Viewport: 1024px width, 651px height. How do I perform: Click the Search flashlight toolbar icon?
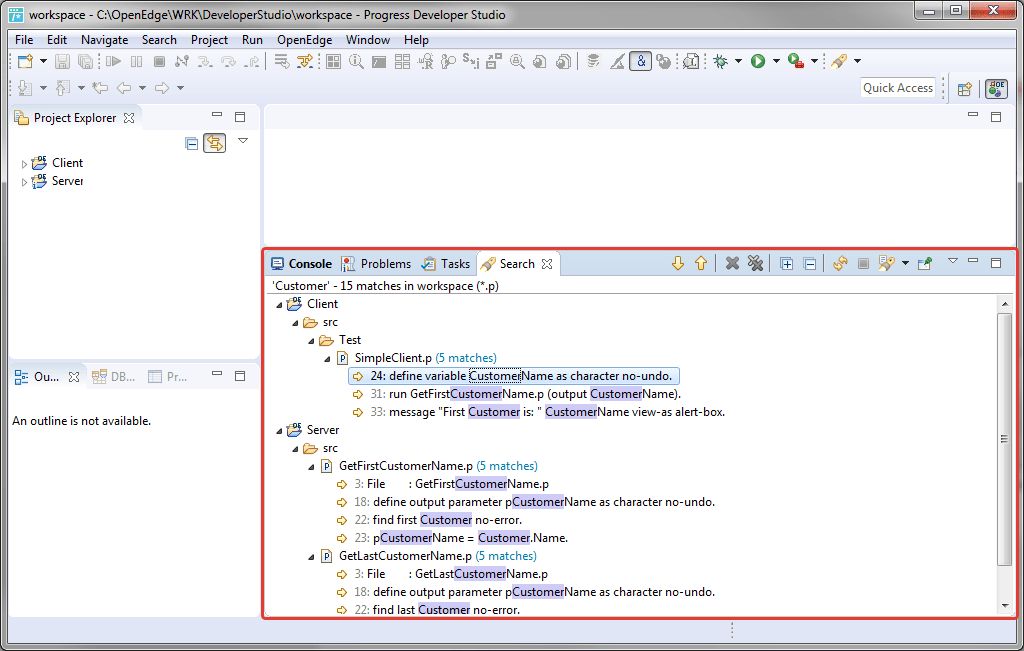[839, 61]
